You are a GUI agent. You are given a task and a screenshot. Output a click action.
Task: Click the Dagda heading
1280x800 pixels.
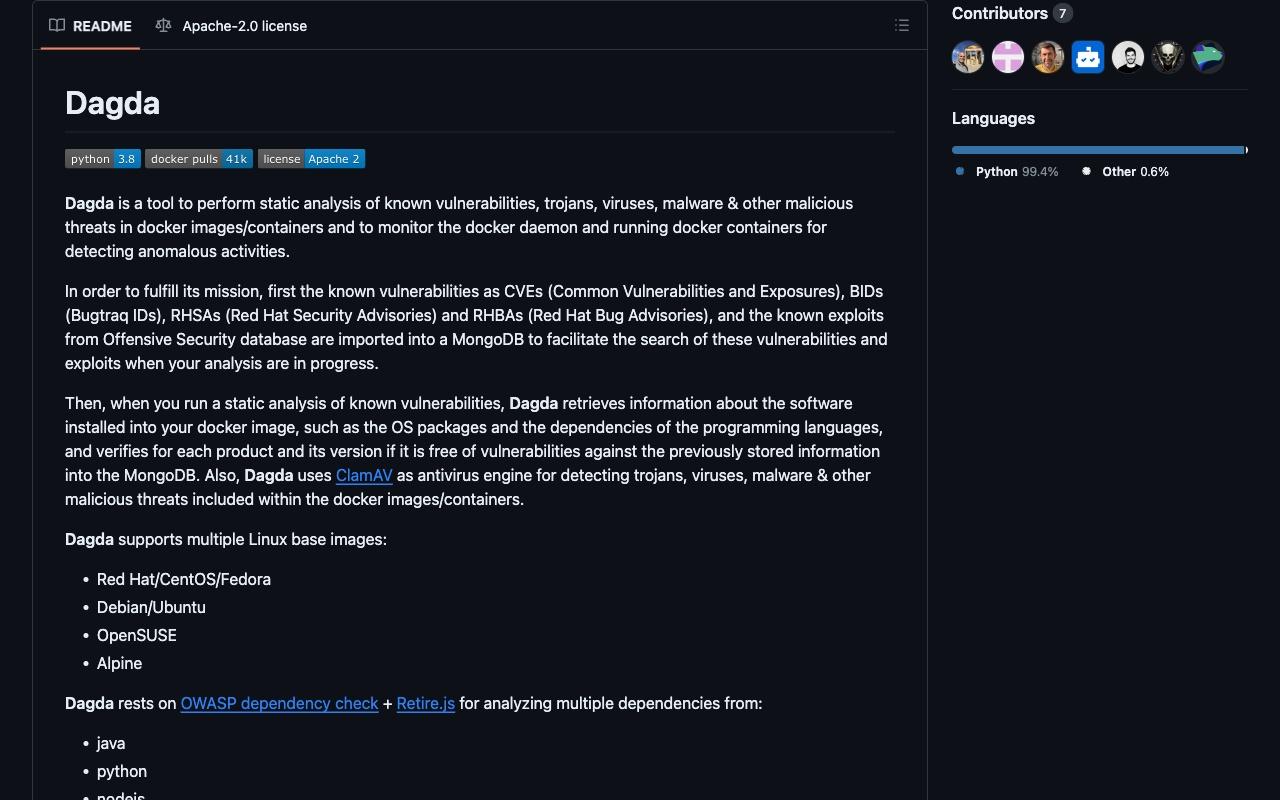pyautogui.click(x=112, y=103)
